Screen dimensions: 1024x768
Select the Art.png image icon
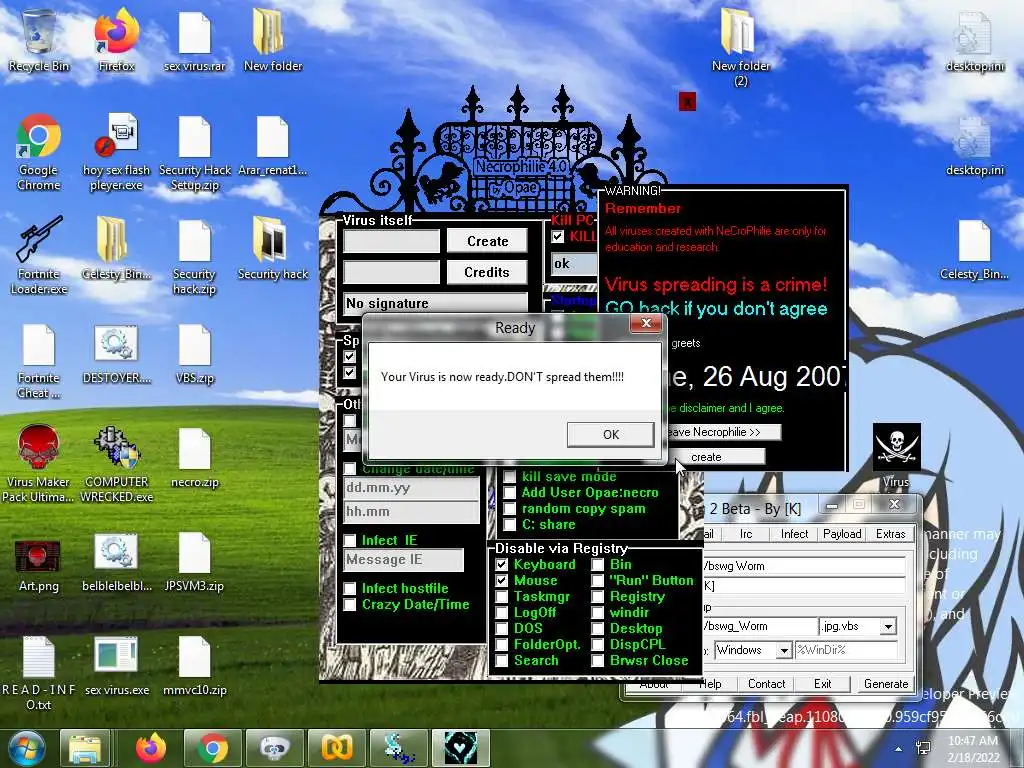pos(39,565)
